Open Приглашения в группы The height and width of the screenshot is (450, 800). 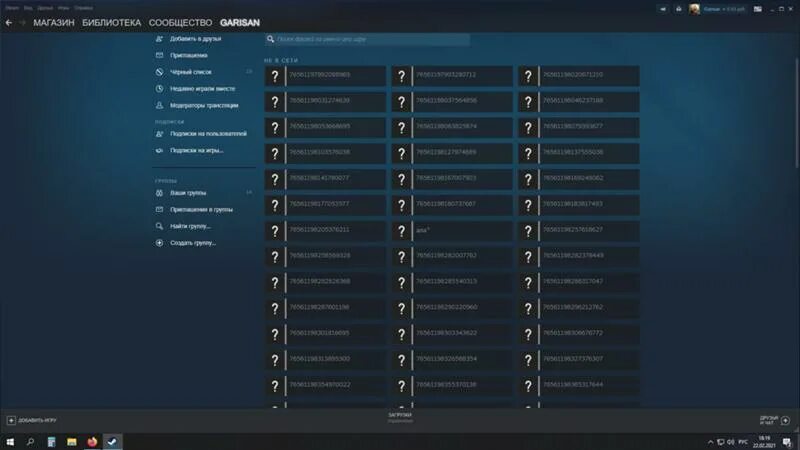point(201,210)
